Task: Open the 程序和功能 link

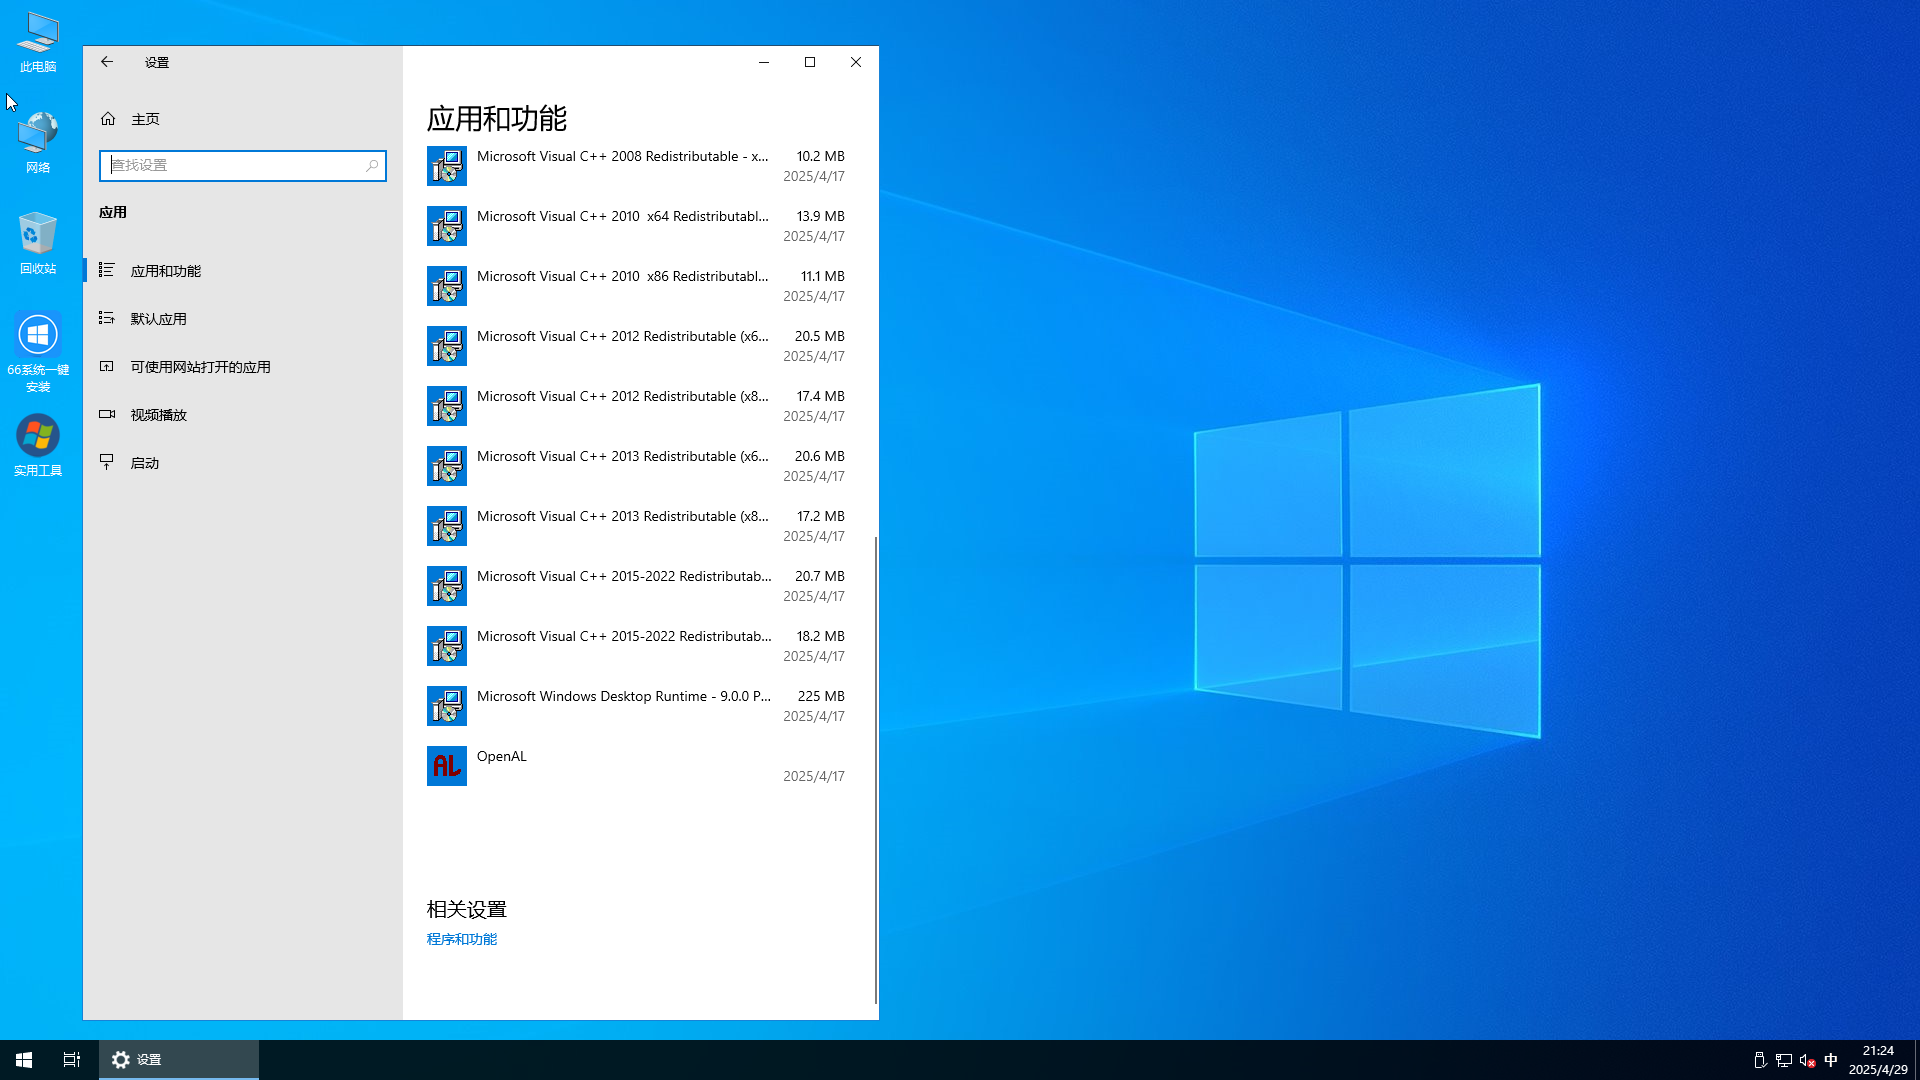Action: pyautogui.click(x=462, y=939)
